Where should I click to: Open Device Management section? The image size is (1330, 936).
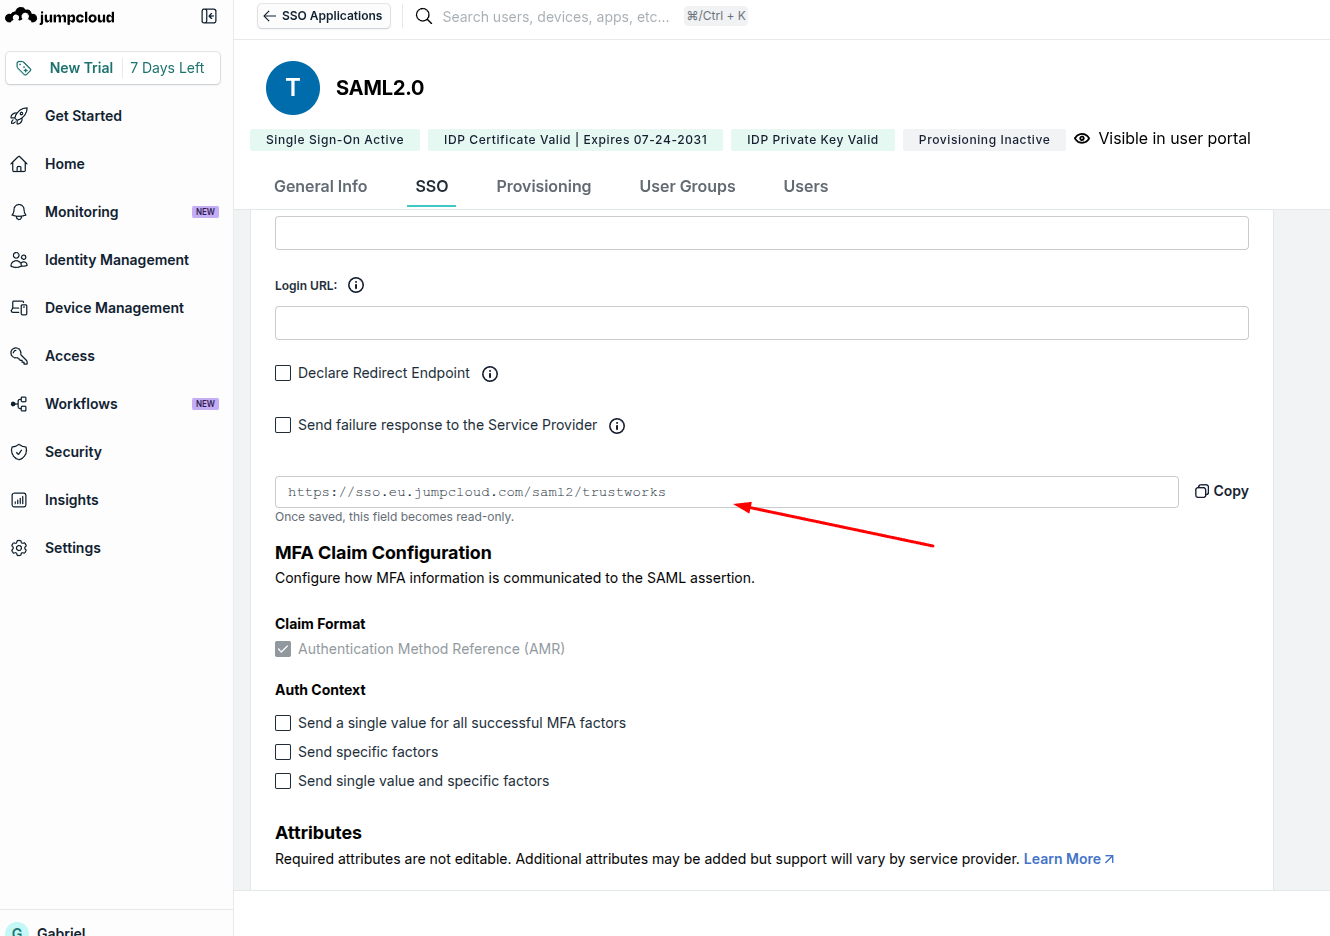pos(116,308)
